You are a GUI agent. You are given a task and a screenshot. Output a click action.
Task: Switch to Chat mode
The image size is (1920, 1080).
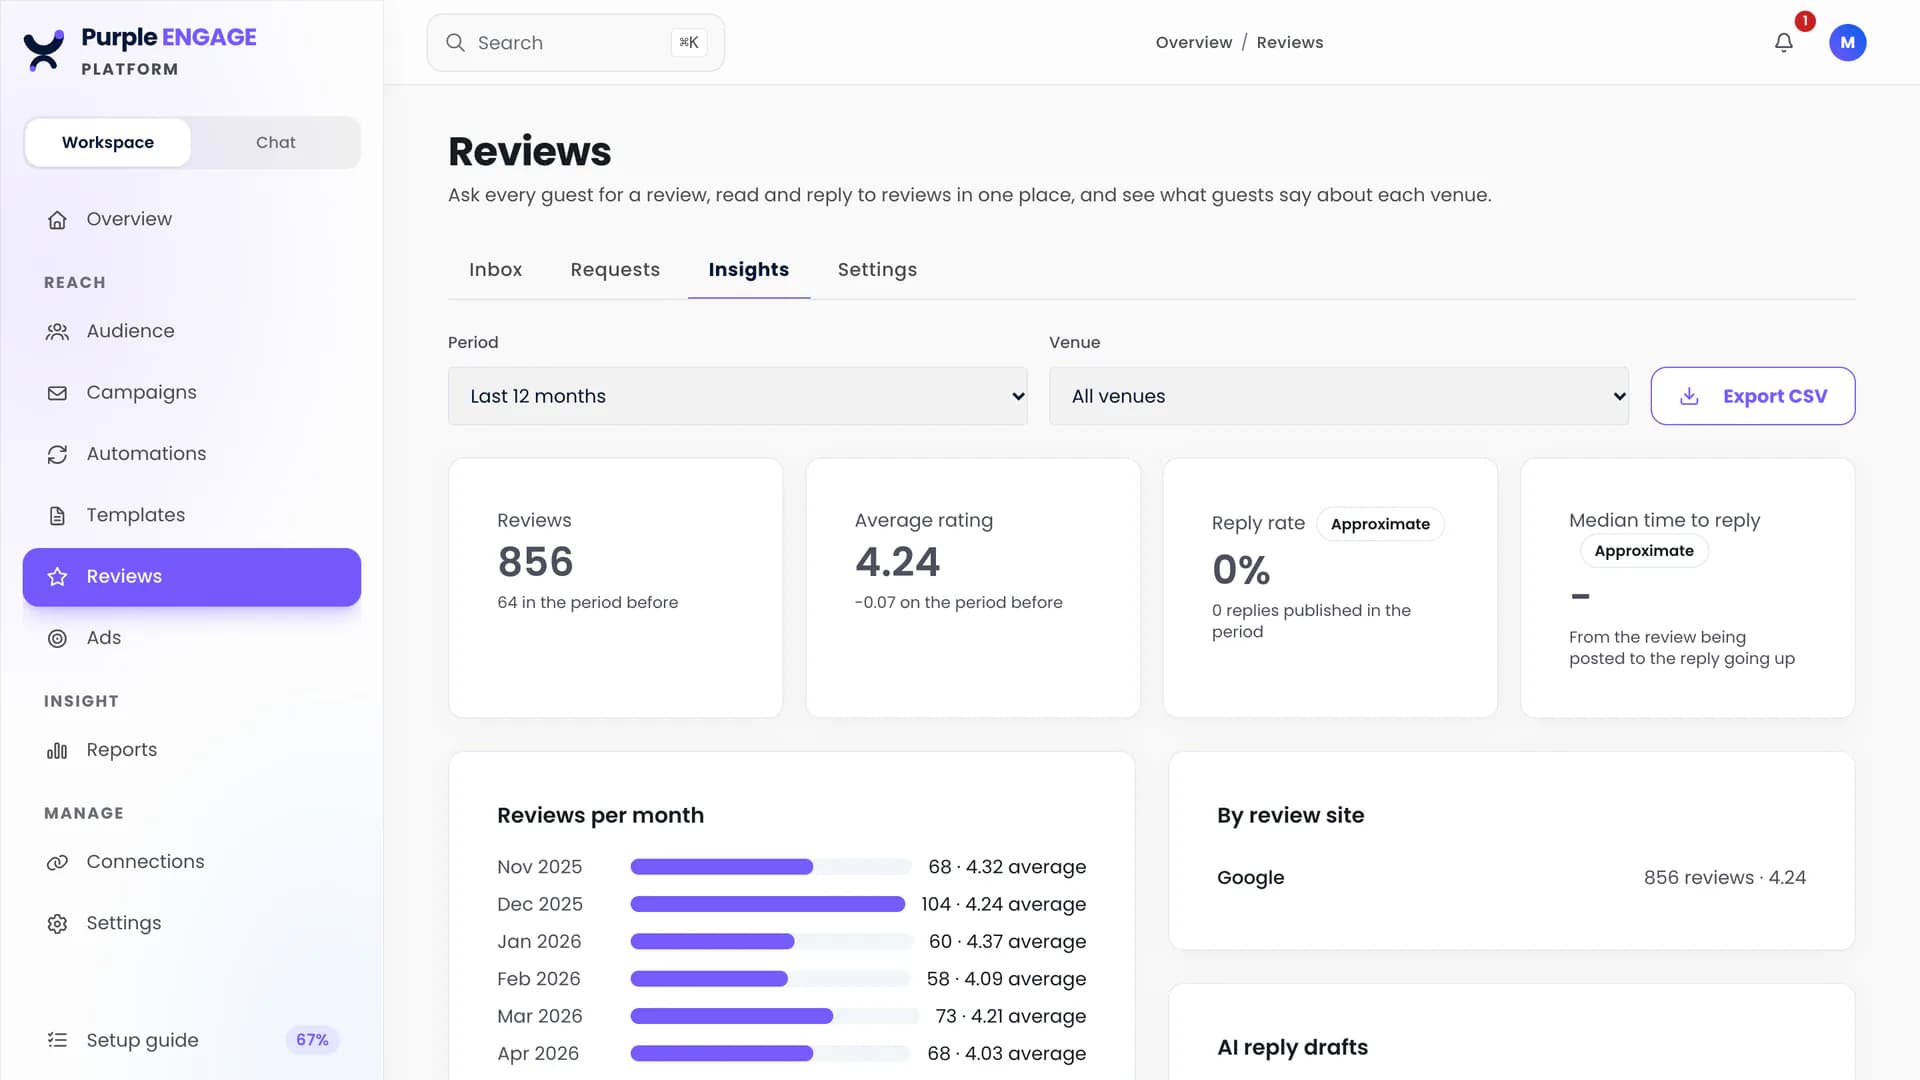click(x=275, y=142)
